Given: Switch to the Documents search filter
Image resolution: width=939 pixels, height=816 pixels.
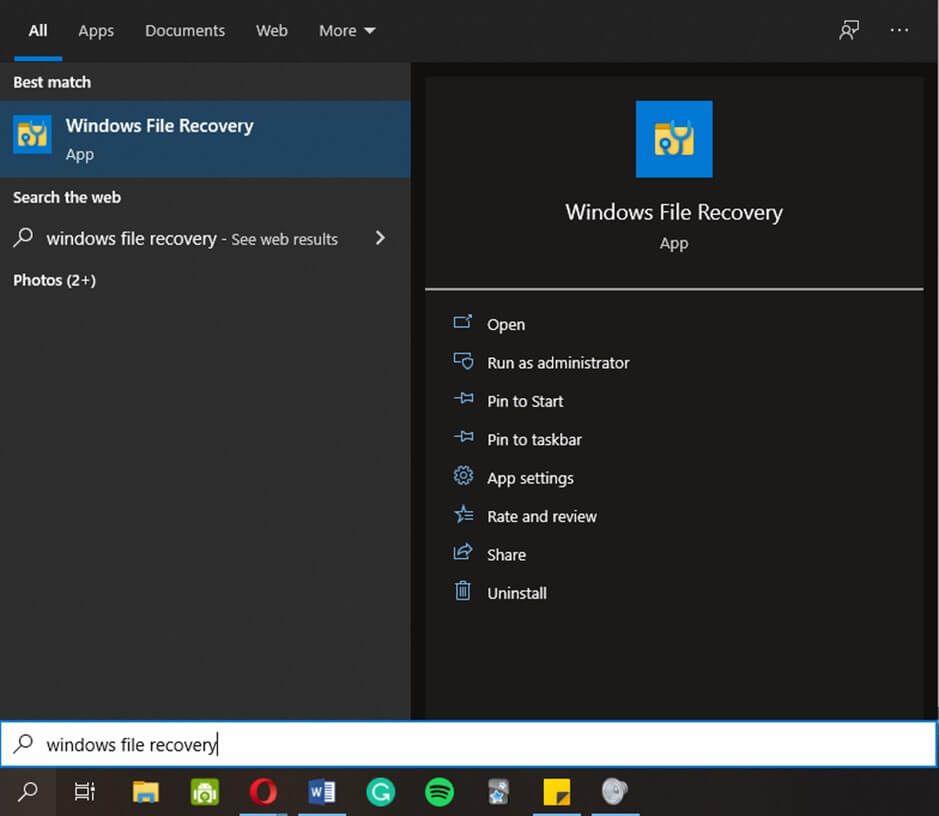Looking at the screenshot, I should (x=184, y=30).
